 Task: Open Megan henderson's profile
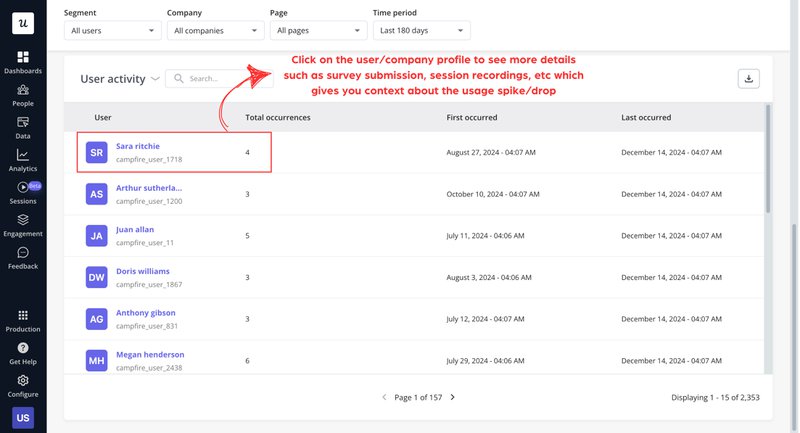click(x=150, y=355)
